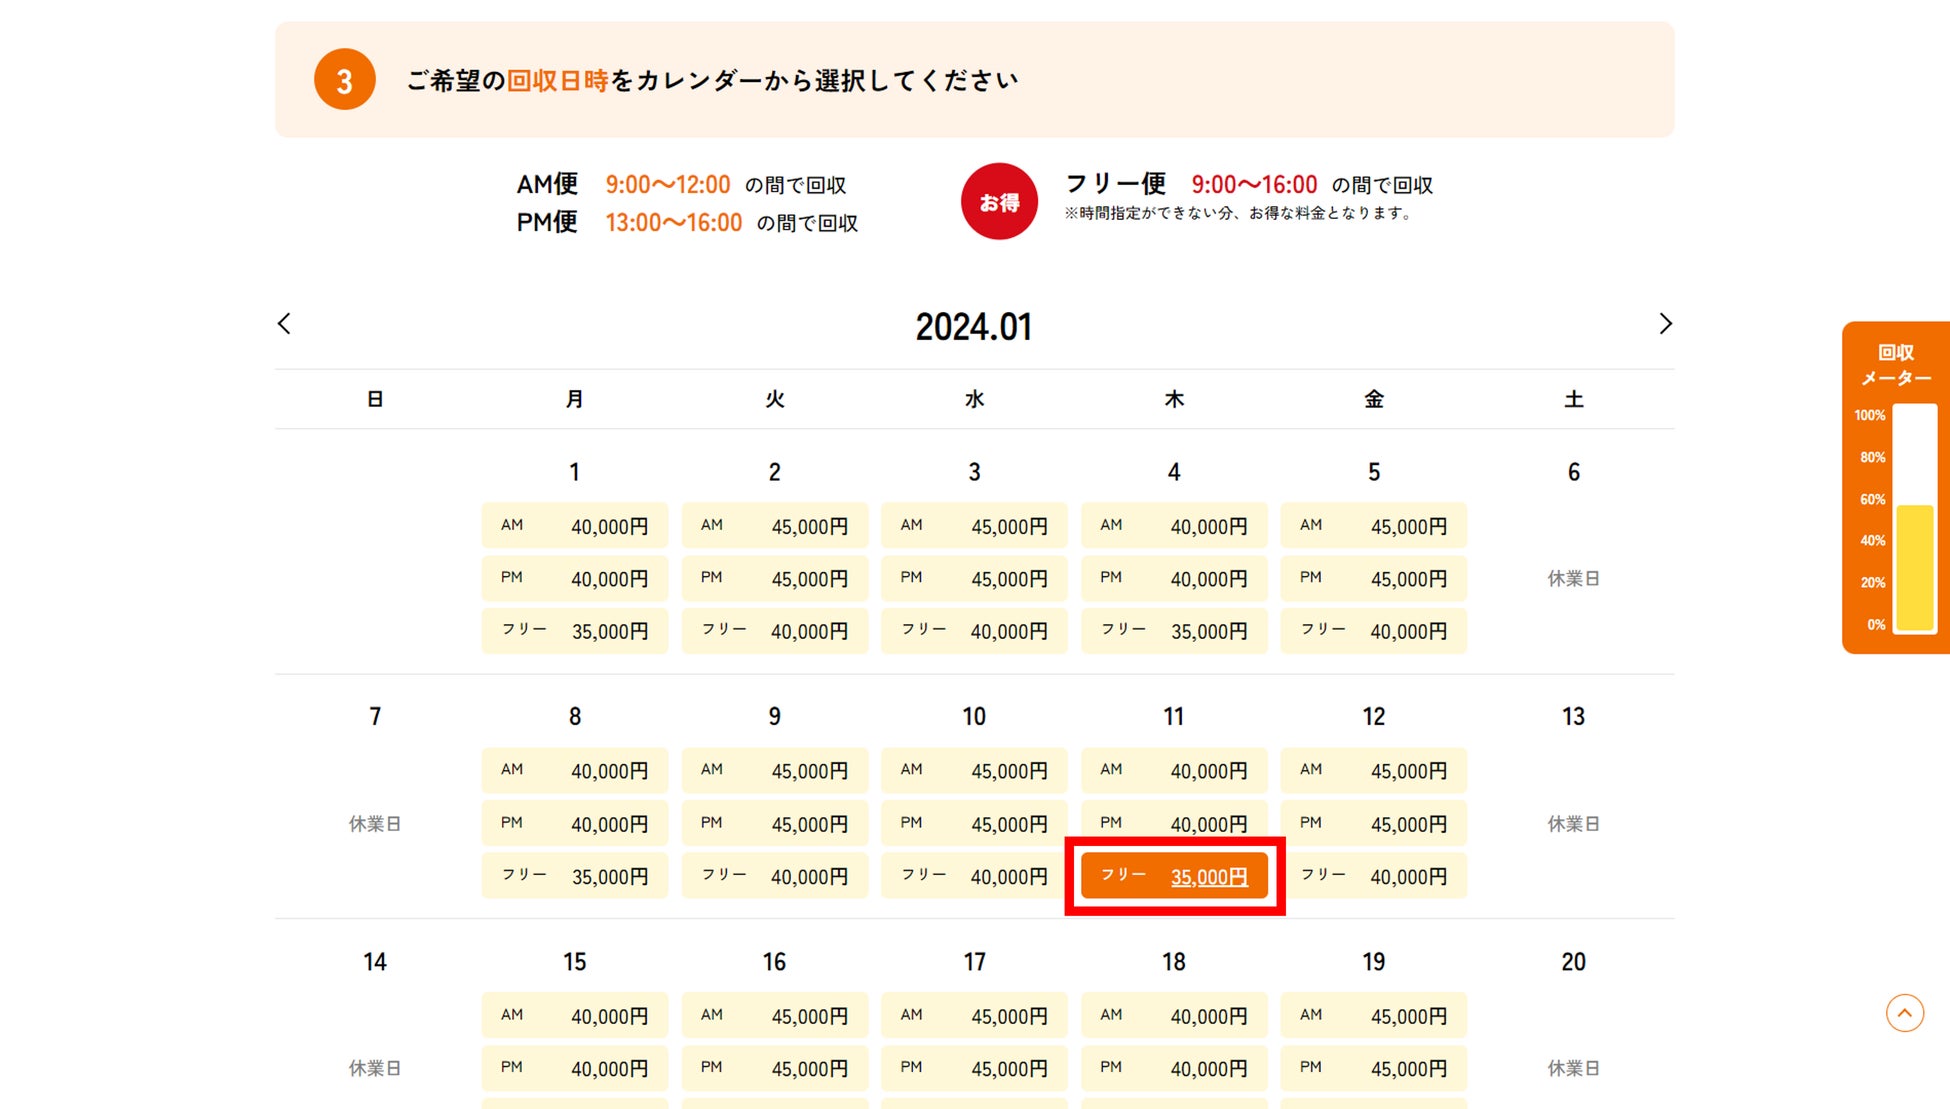Choose AM 40,000円 slot on the 15th
Viewport: 1950px width, 1109px height.
tap(574, 1016)
